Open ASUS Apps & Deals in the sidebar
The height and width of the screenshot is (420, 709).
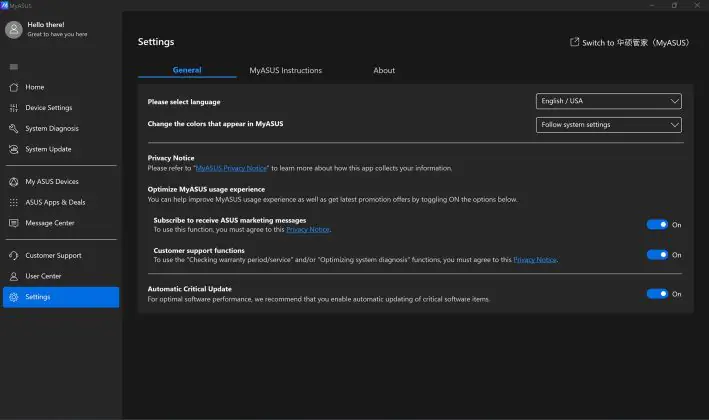(55, 202)
